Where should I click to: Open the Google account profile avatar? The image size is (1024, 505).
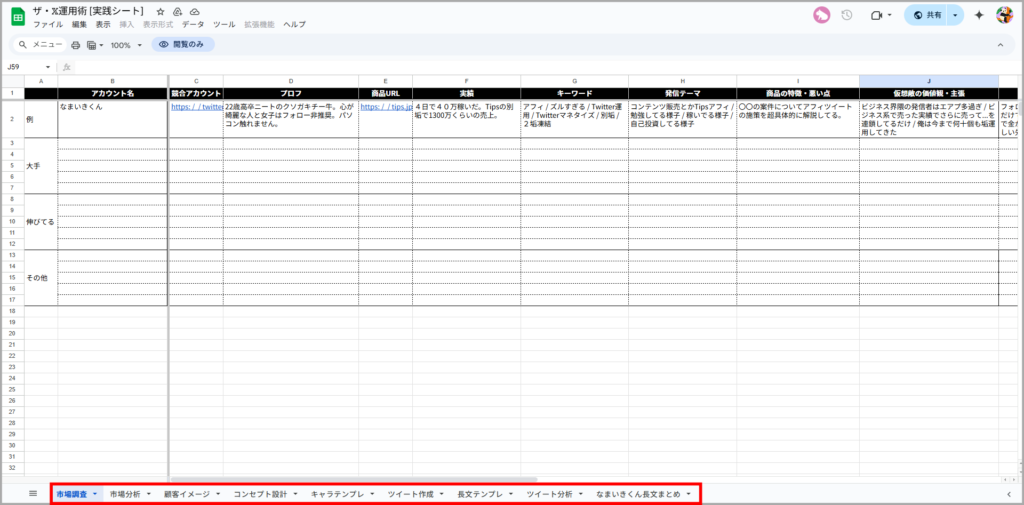(x=1005, y=15)
